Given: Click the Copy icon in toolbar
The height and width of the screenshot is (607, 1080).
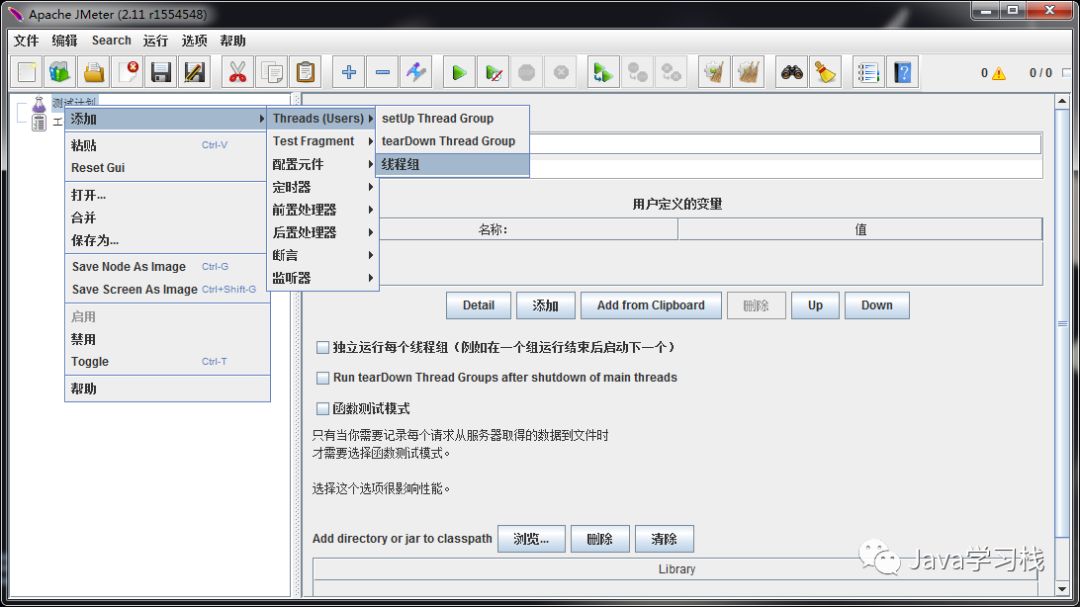Looking at the screenshot, I should (271, 72).
